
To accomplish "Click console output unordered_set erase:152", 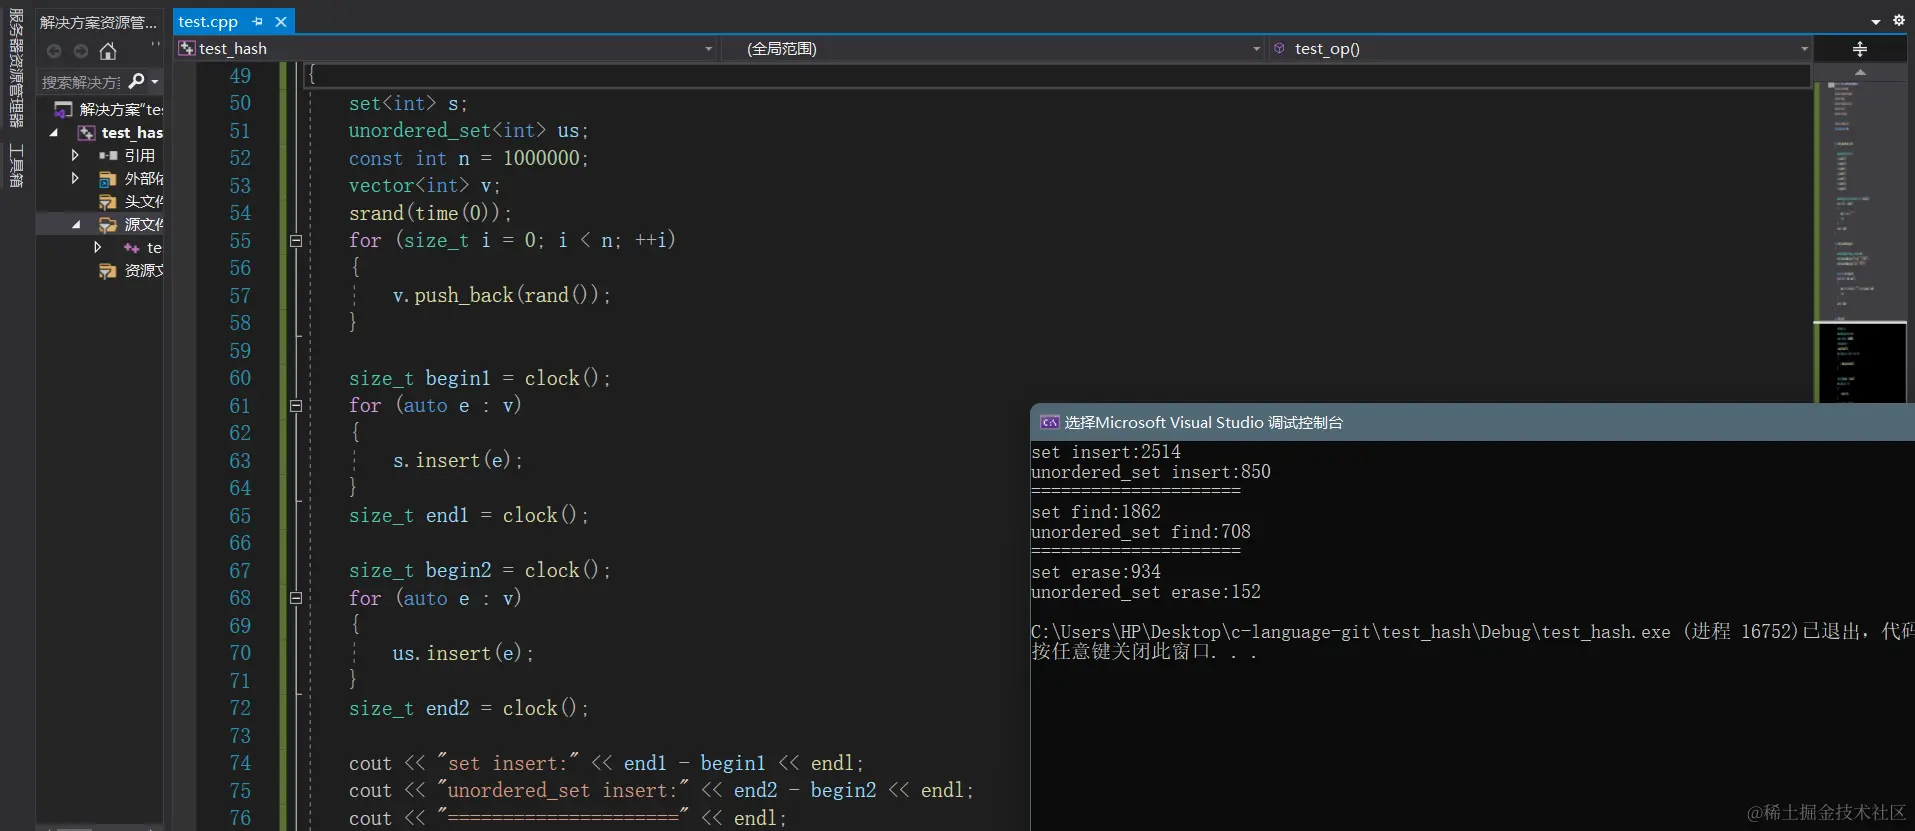I will point(1146,592).
